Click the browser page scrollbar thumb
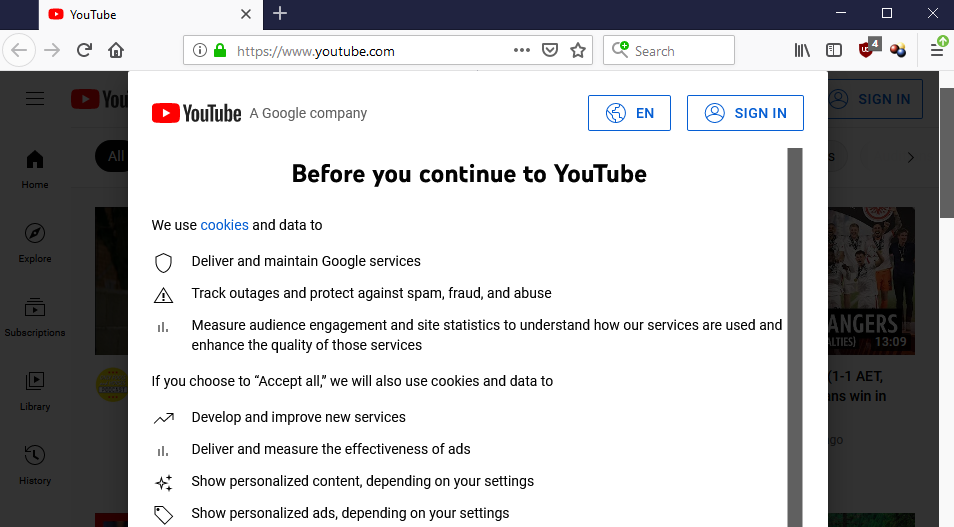Image resolution: width=954 pixels, height=527 pixels. [x=947, y=152]
